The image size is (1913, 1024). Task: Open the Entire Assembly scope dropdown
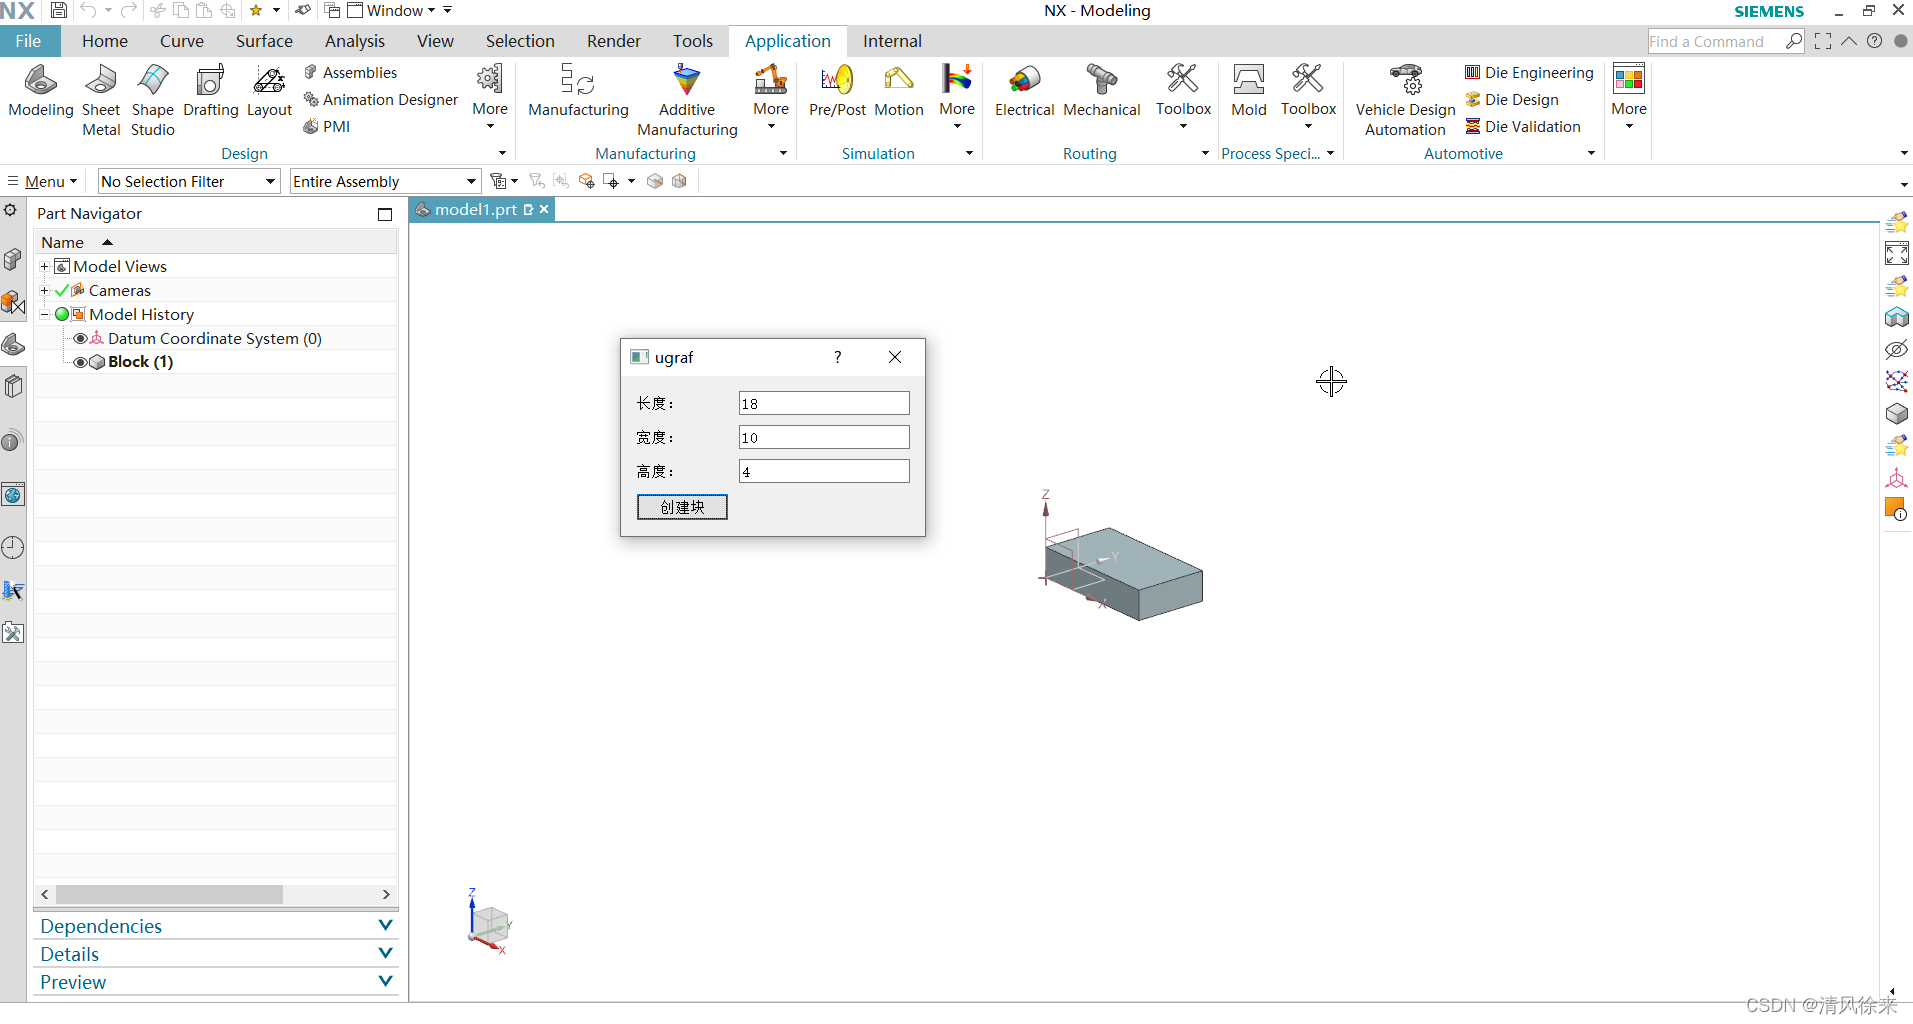click(385, 181)
